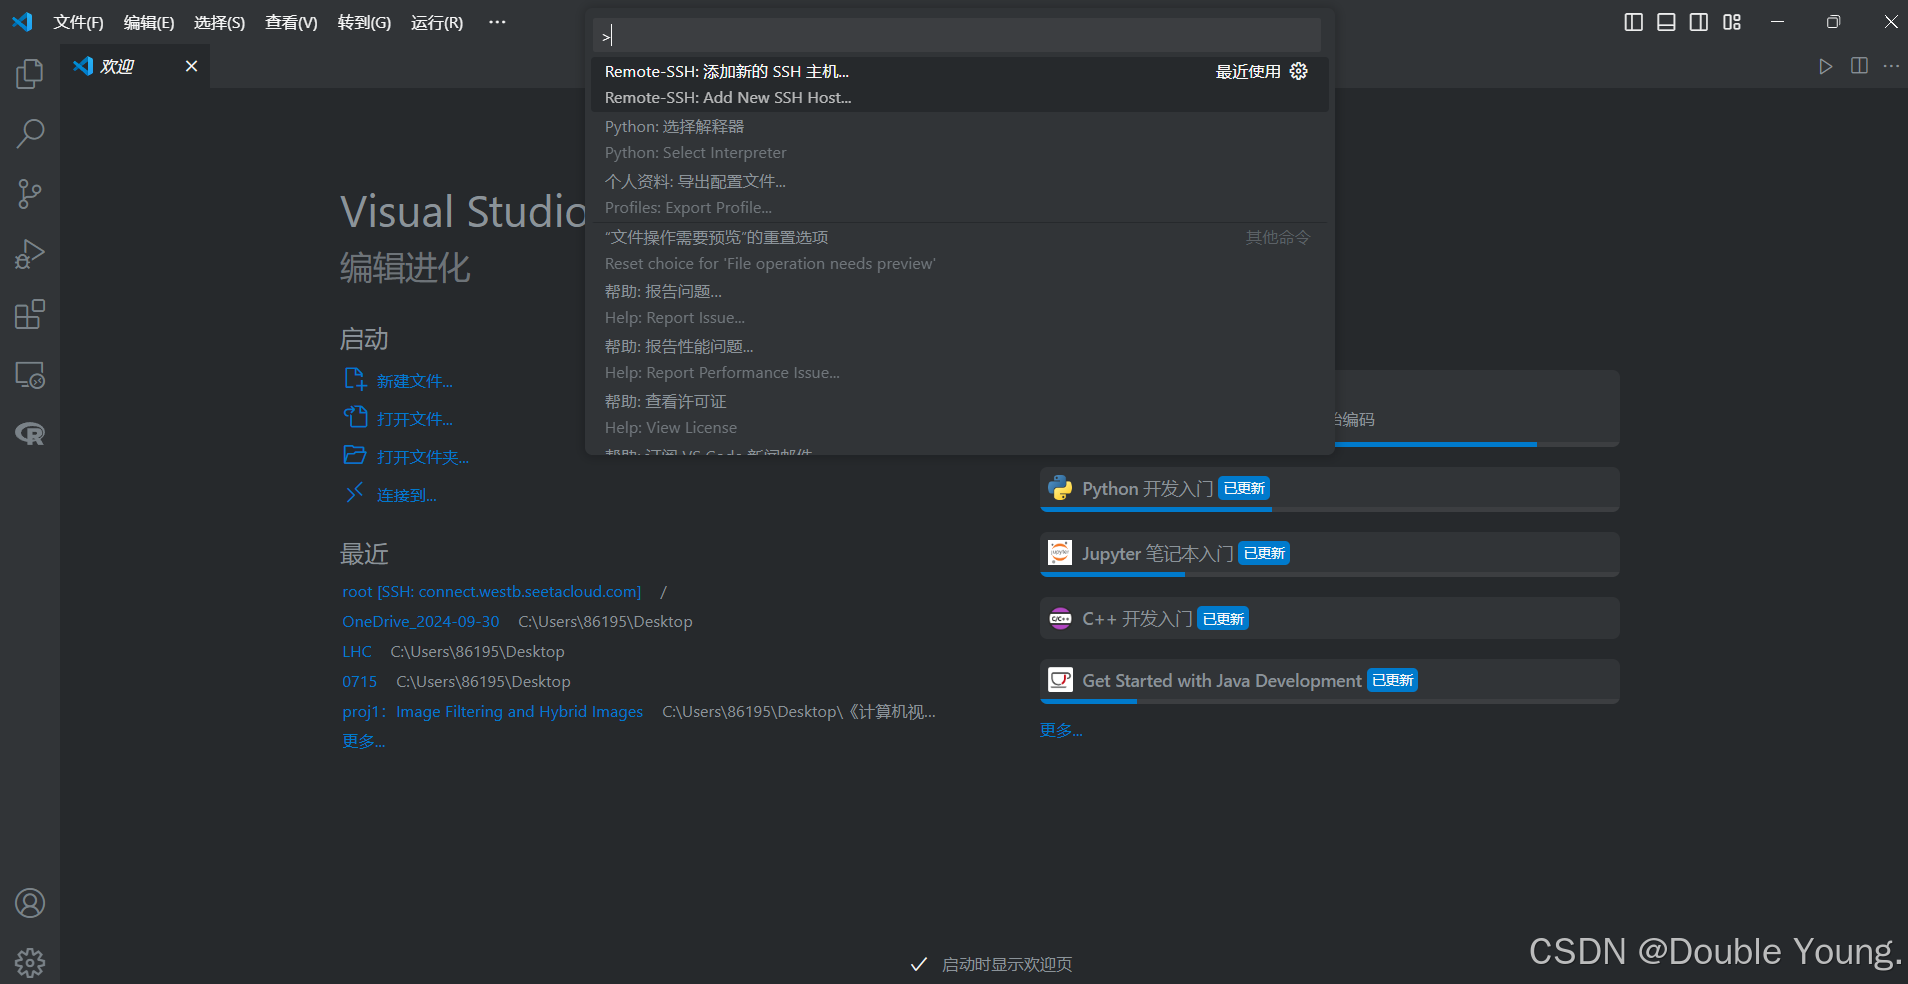
Task: Click the split editor icon
Action: tap(1859, 66)
